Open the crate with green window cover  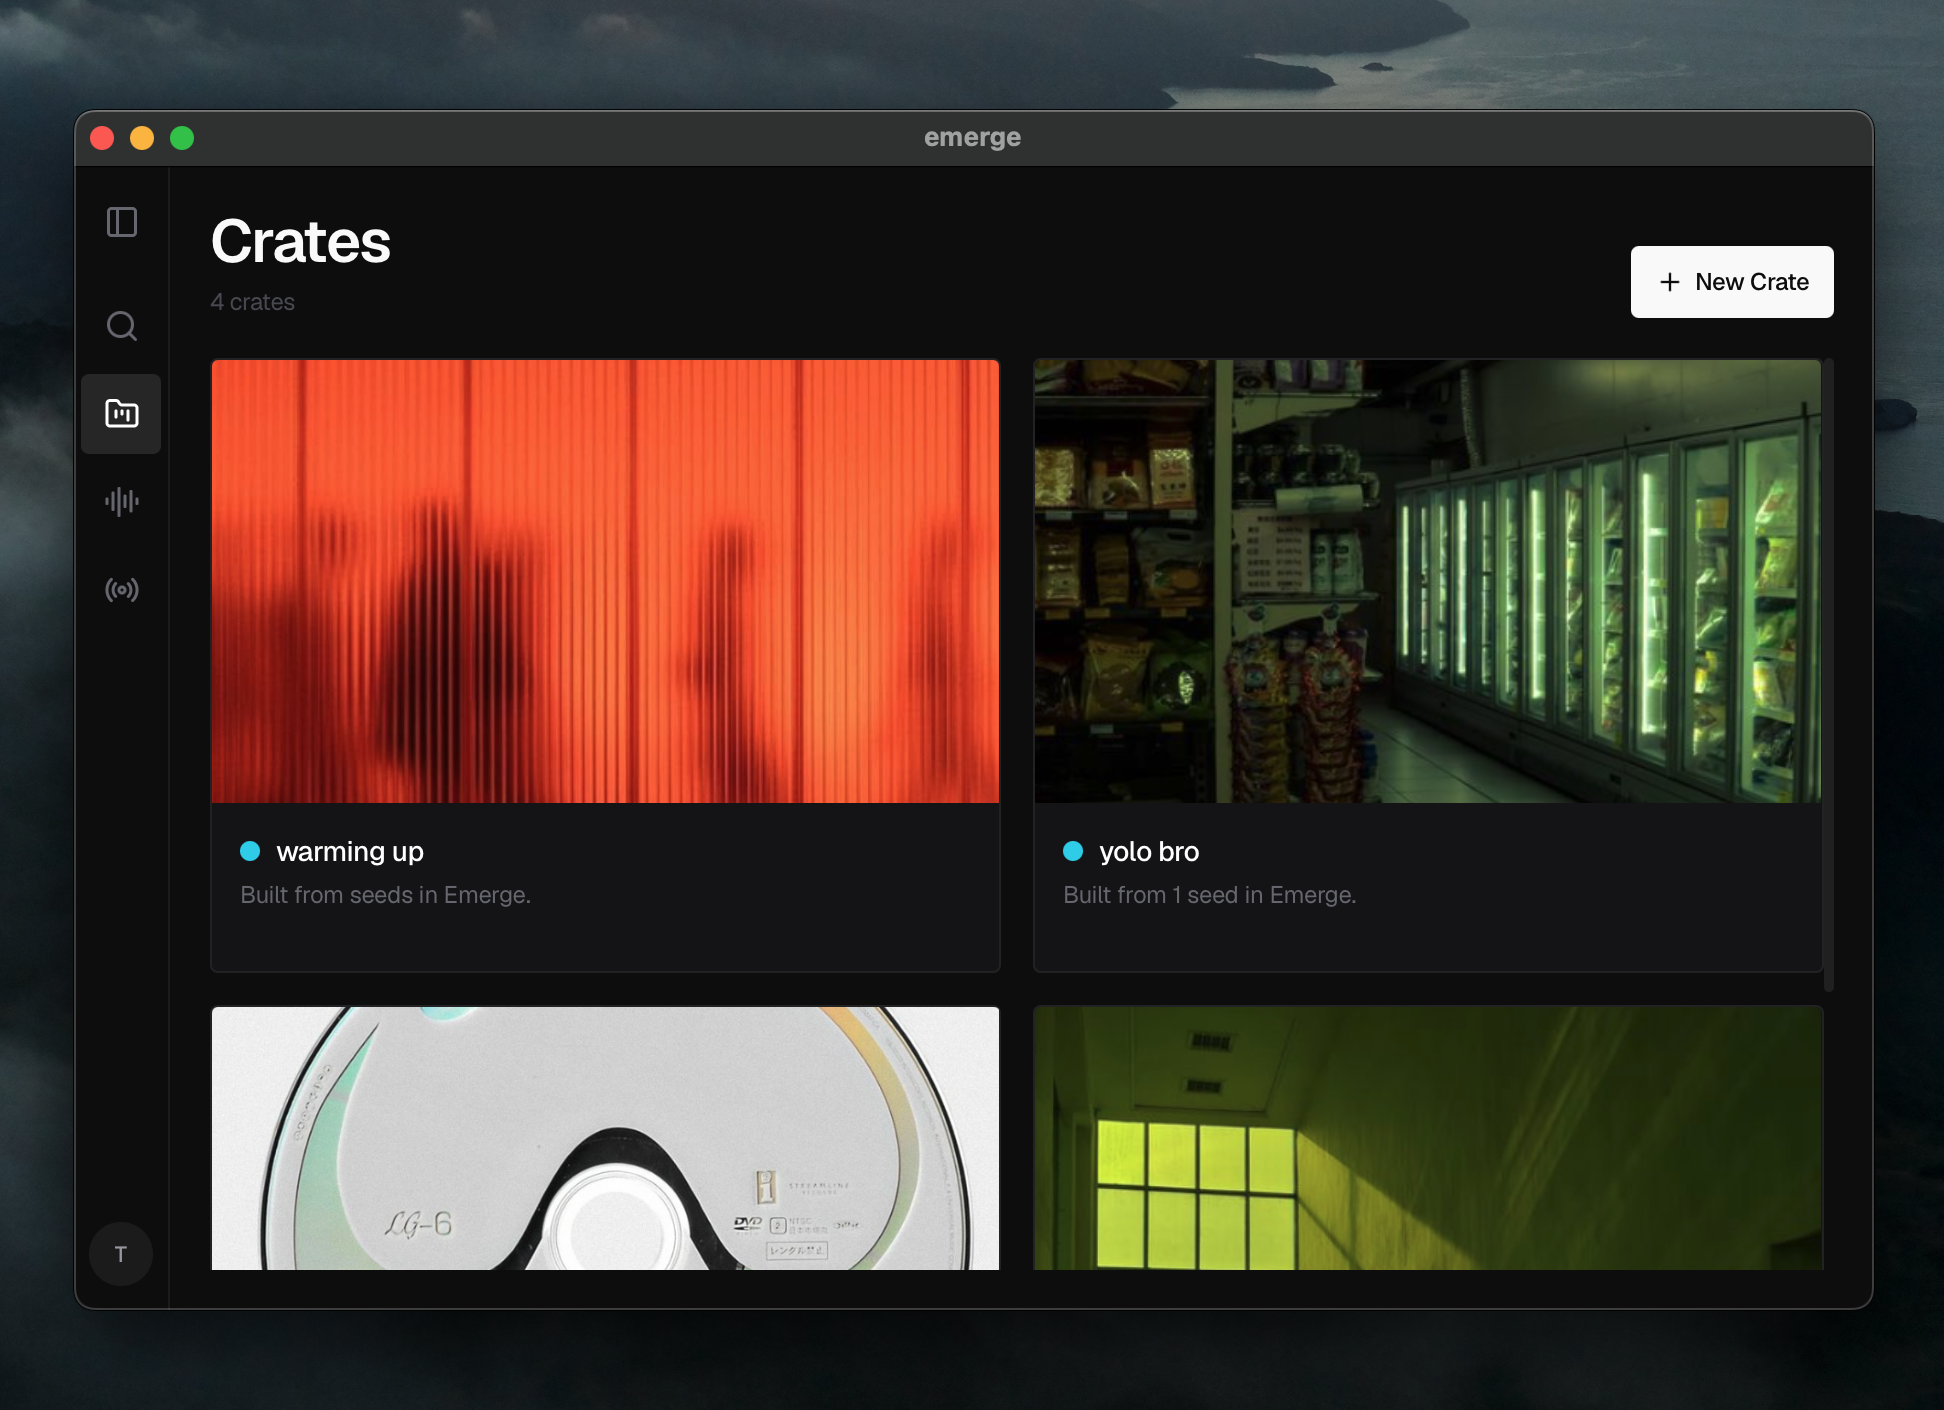(x=1428, y=1138)
